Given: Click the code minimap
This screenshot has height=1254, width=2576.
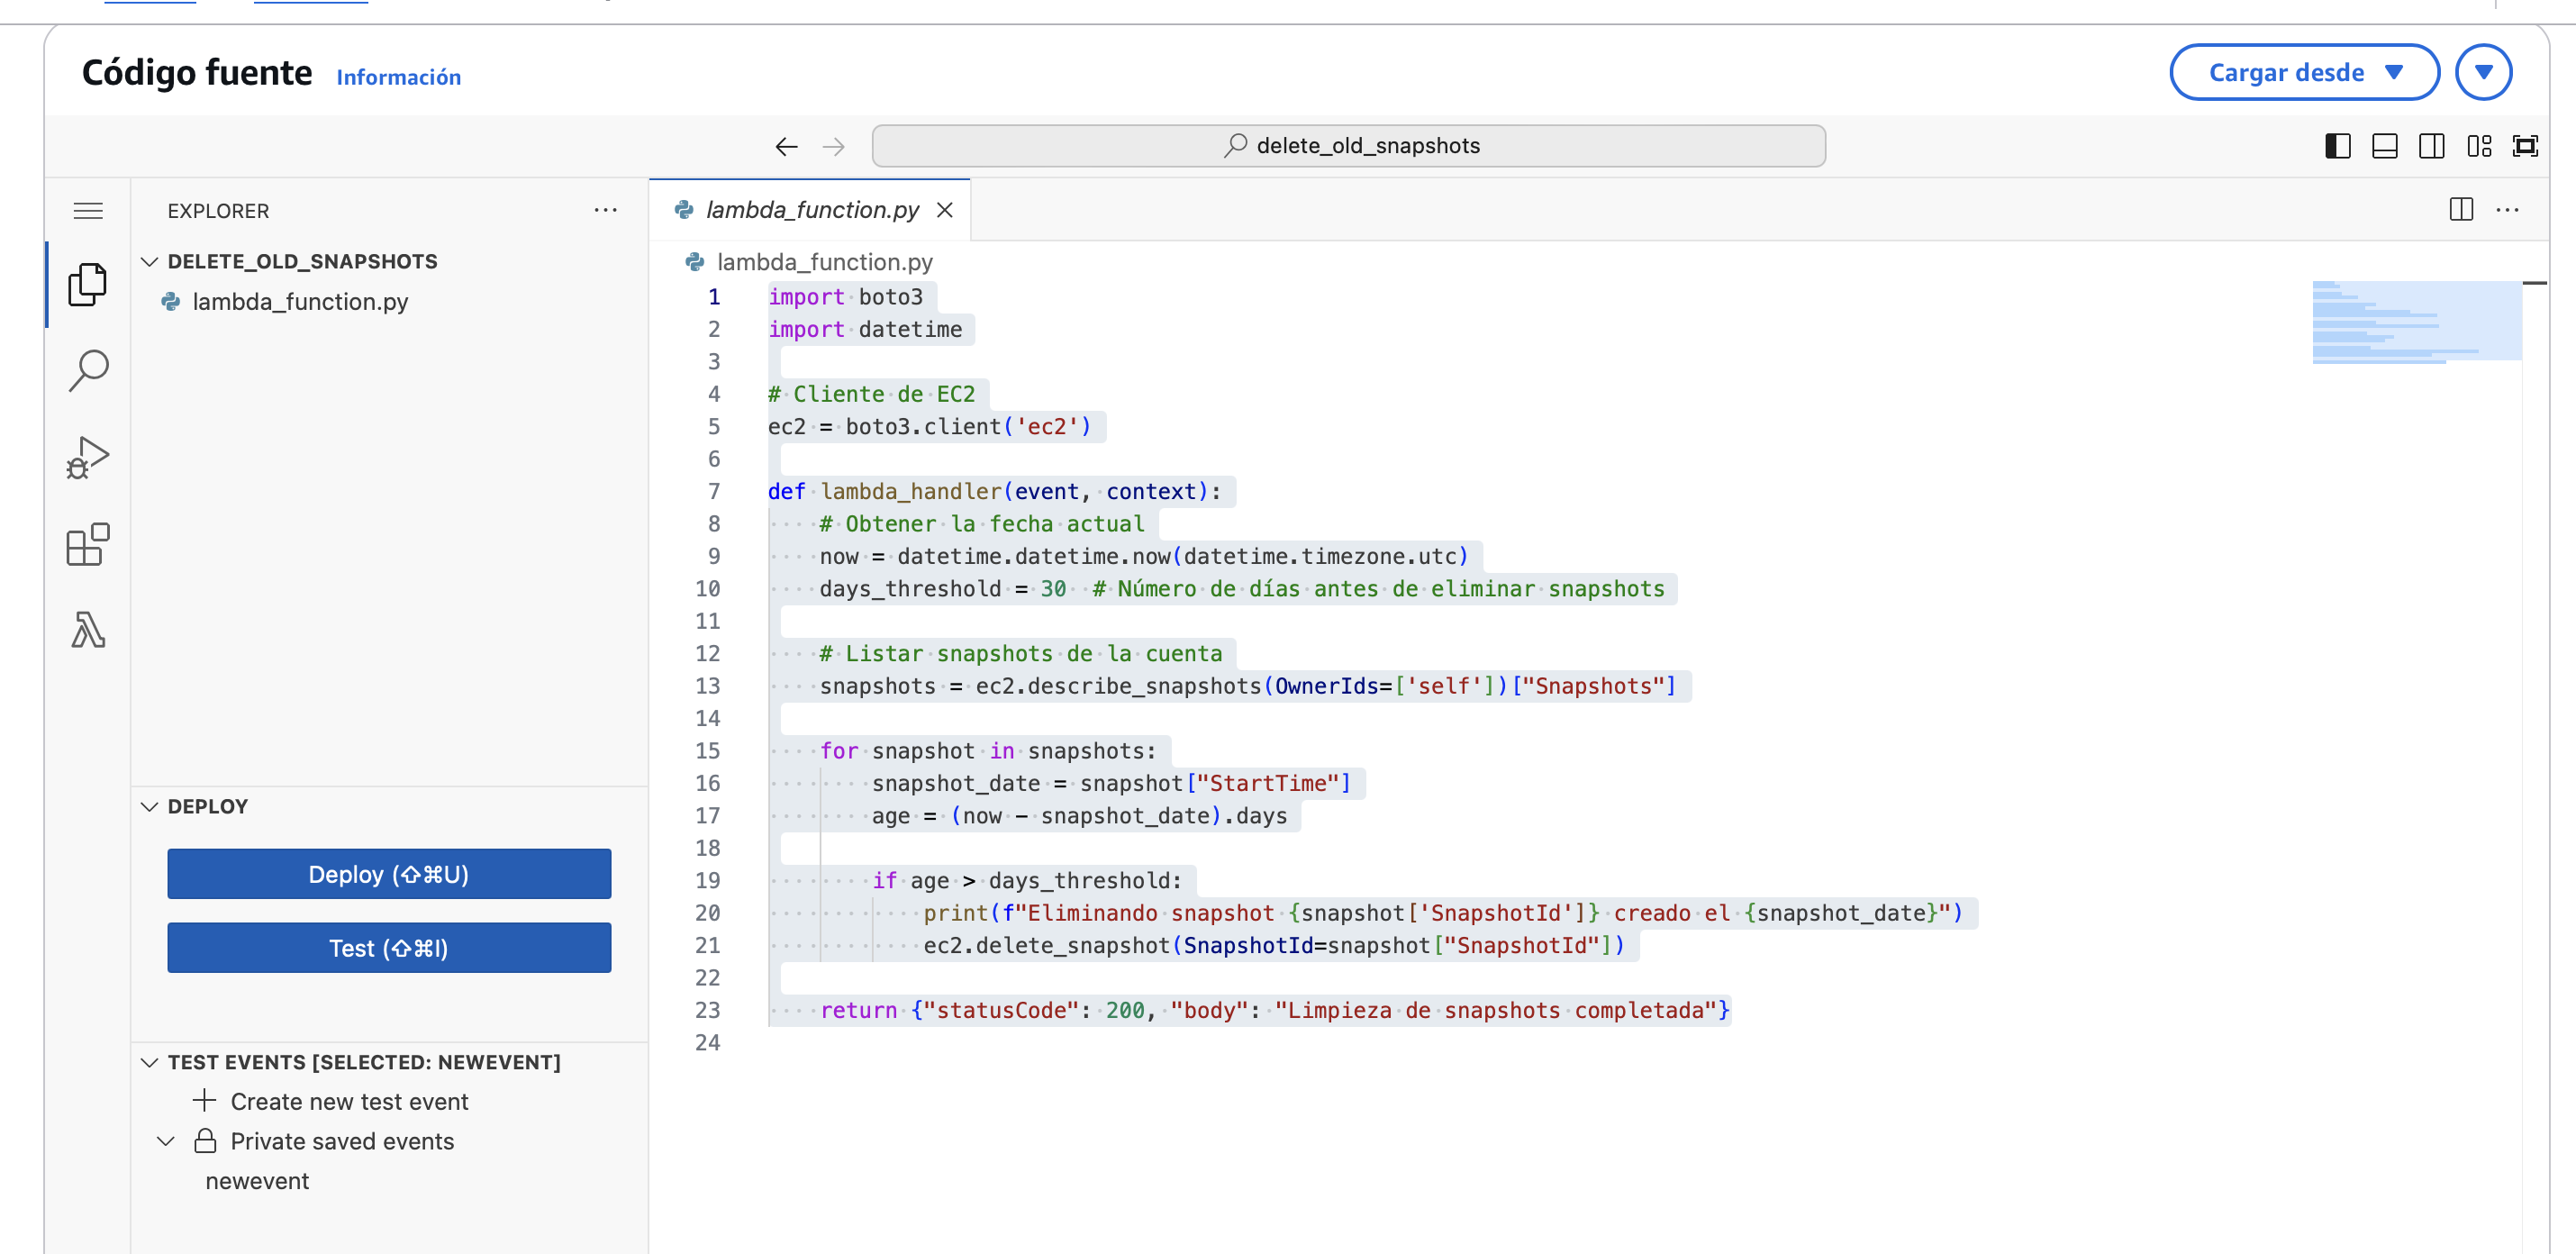Looking at the screenshot, I should (x=2416, y=322).
